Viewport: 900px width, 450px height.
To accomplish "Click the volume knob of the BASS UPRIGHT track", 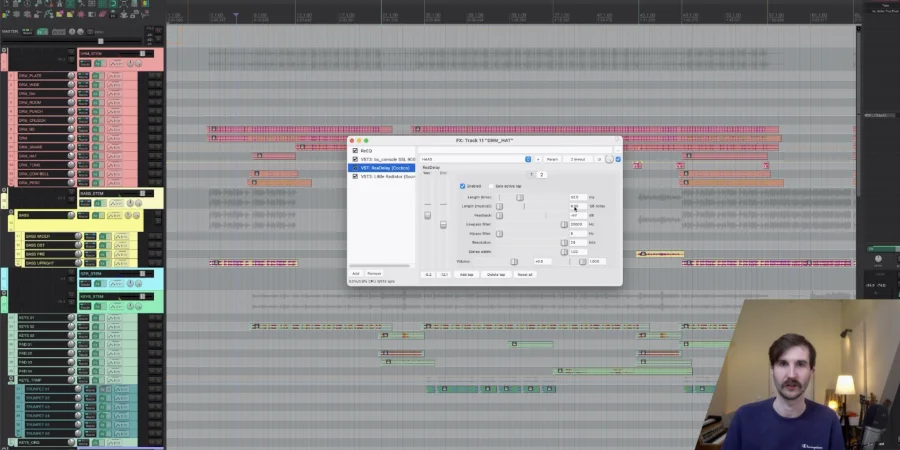I will pyautogui.click(x=78, y=263).
